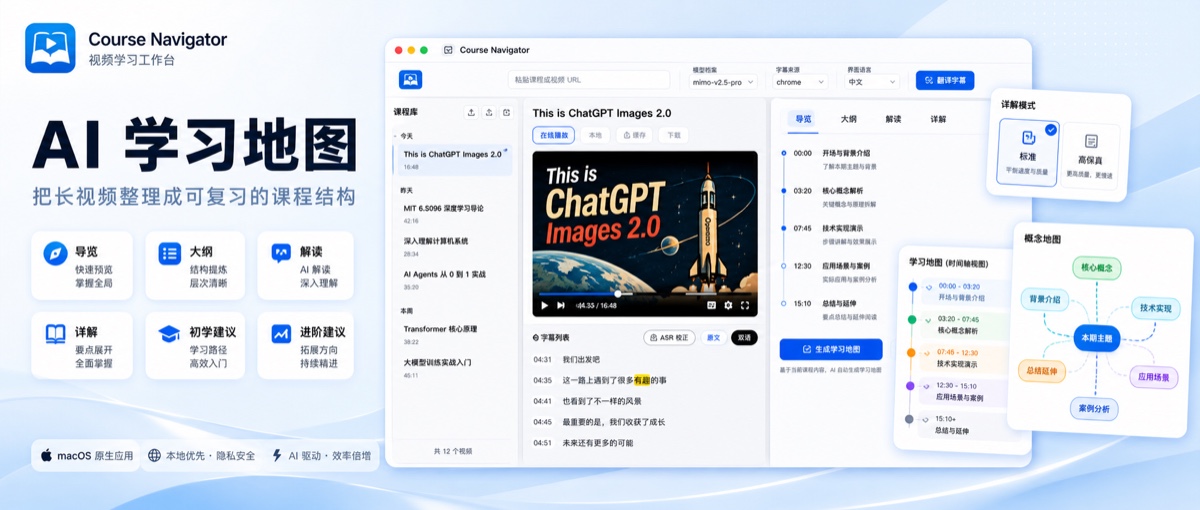Click the 详解 open book icon on the feature card

[x=56, y=334]
